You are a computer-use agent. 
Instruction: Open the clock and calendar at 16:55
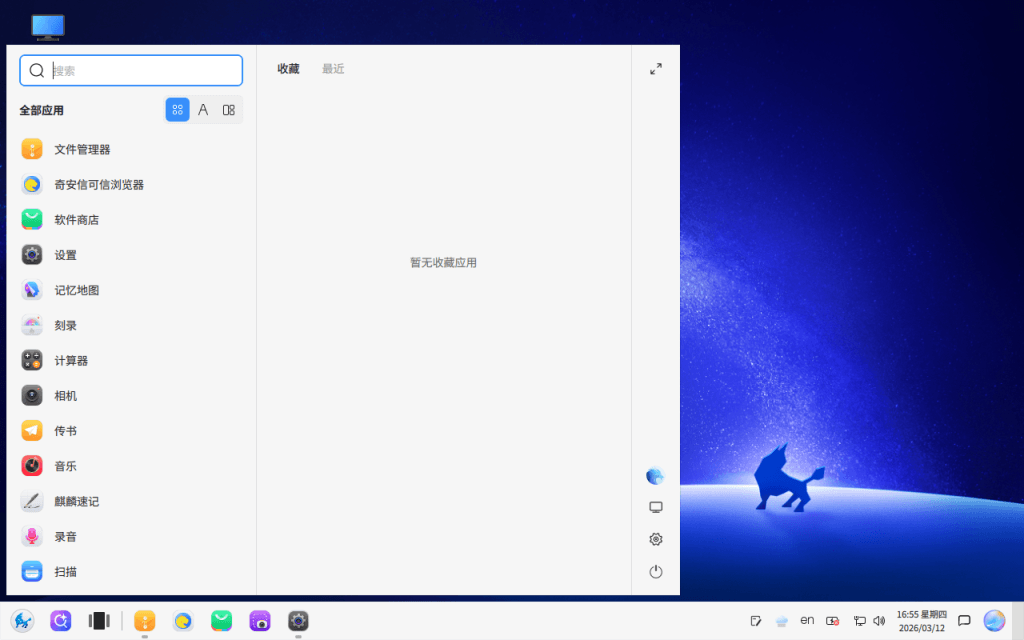[x=921, y=621]
